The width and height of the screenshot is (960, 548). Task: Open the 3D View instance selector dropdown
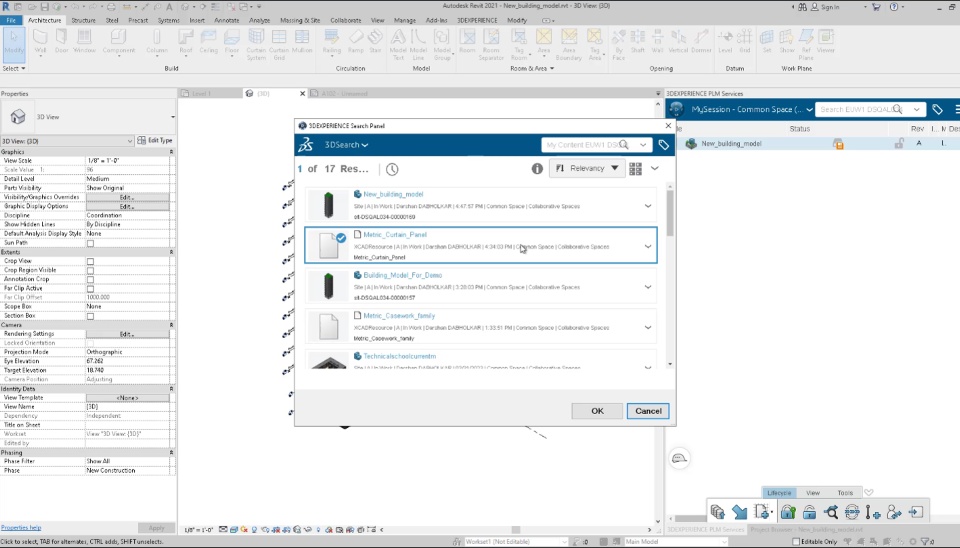pyautogui.click(x=67, y=141)
